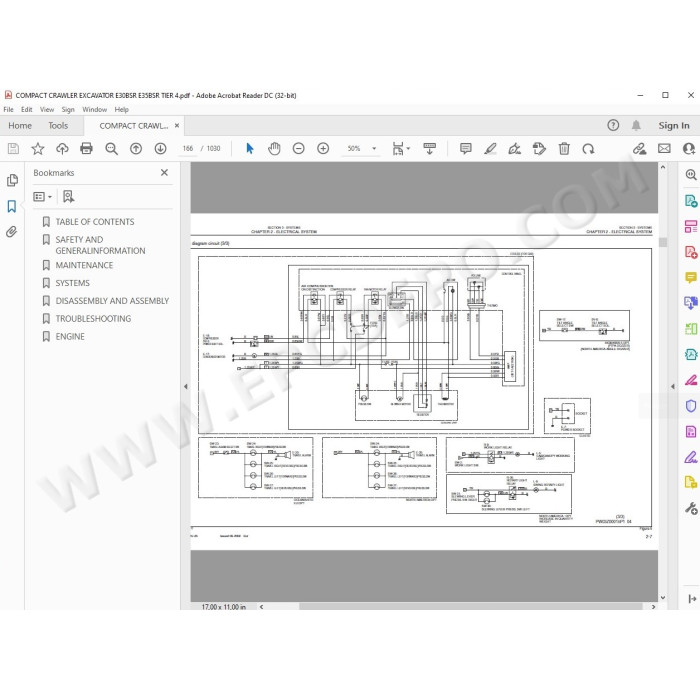Click the stamp tool icon
This screenshot has width=700, height=700.
coord(539,148)
